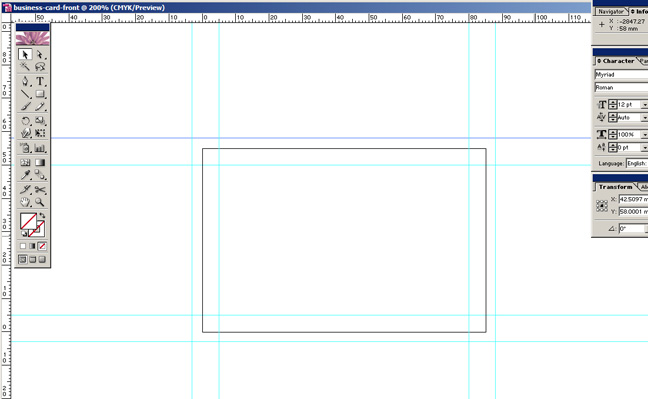This screenshot has height=399, width=648.
Task: Select the transform reference point grid
Action: click(x=602, y=205)
